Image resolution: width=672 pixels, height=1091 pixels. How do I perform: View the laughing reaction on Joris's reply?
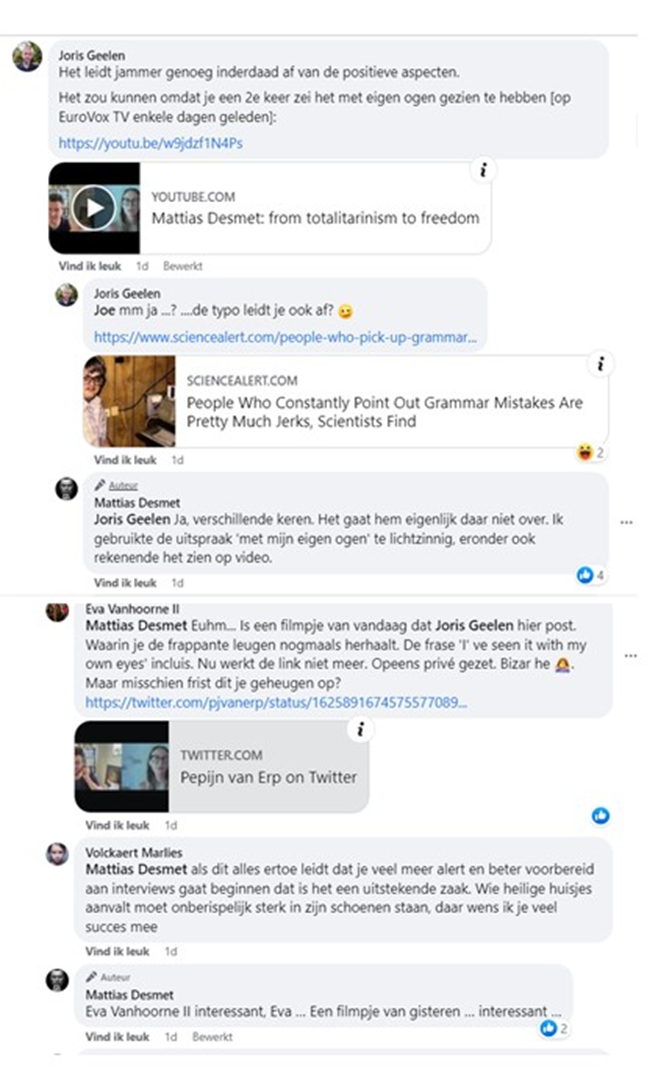590,453
